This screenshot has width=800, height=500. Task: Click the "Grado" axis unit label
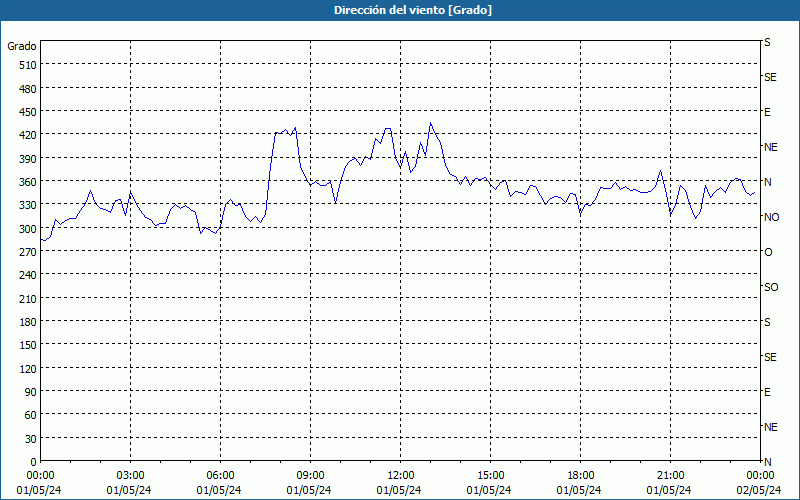pos(22,46)
